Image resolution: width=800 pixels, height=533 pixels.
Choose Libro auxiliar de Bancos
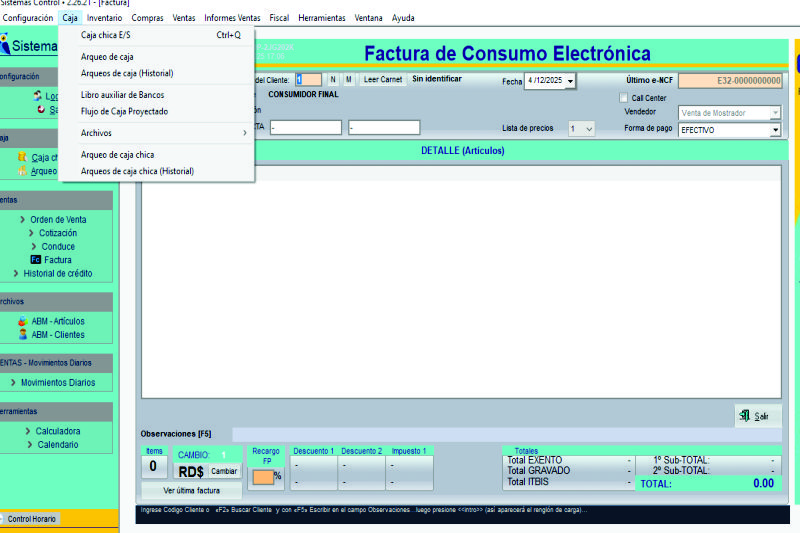122,95
